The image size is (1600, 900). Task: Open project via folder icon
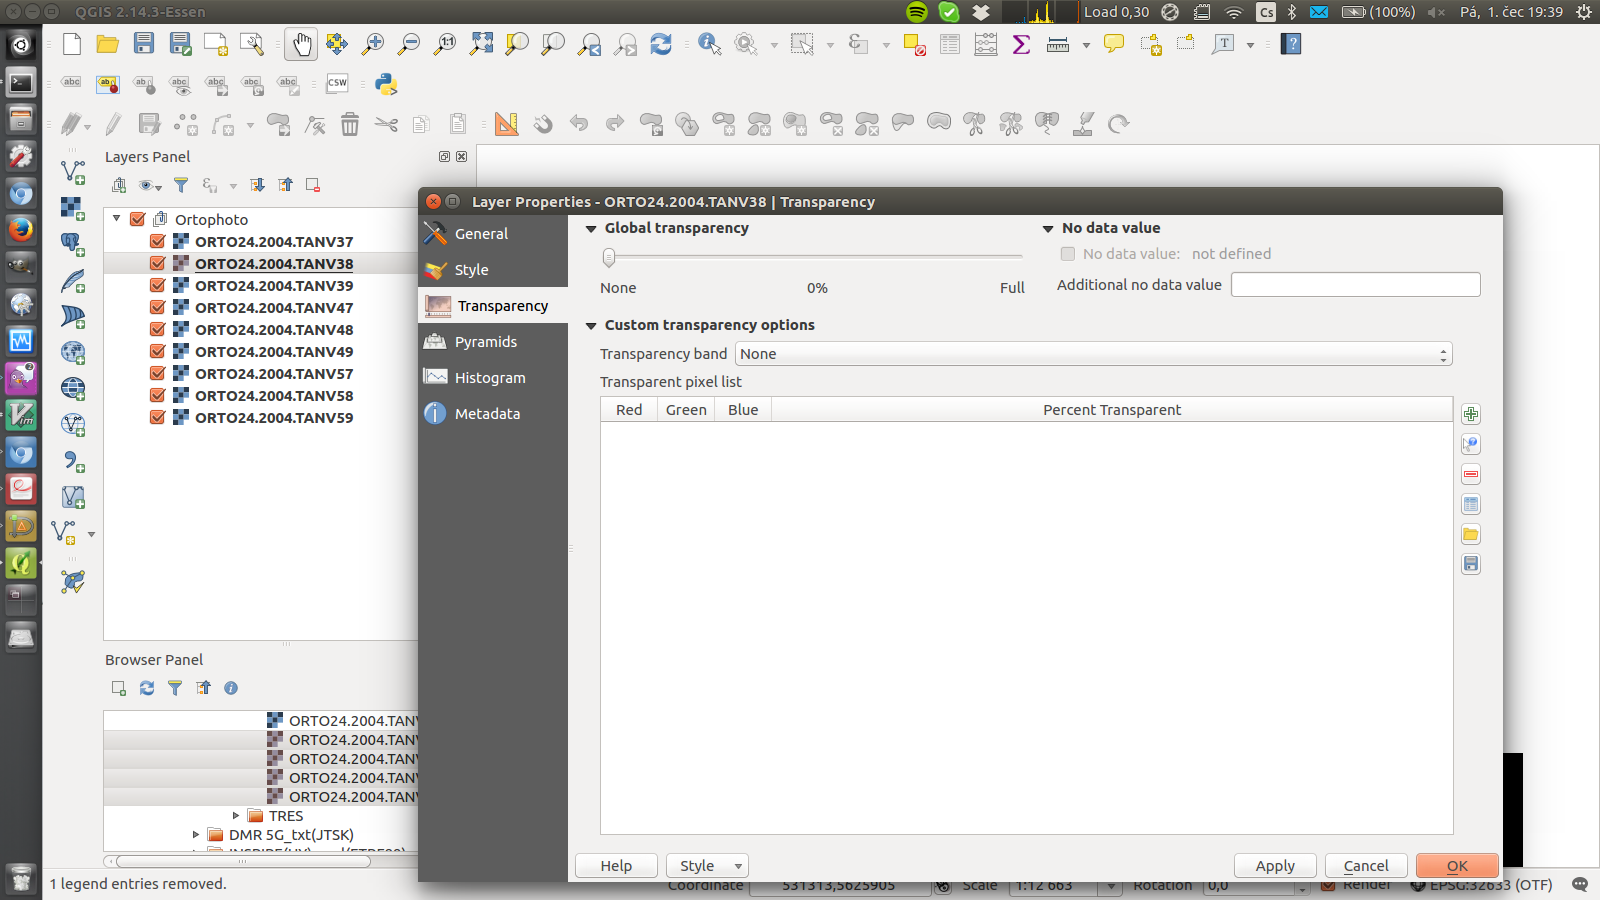108,44
